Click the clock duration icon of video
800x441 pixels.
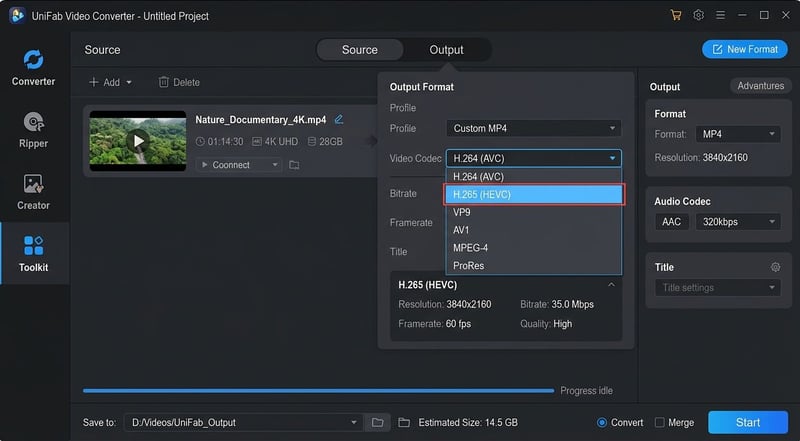(200, 141)
